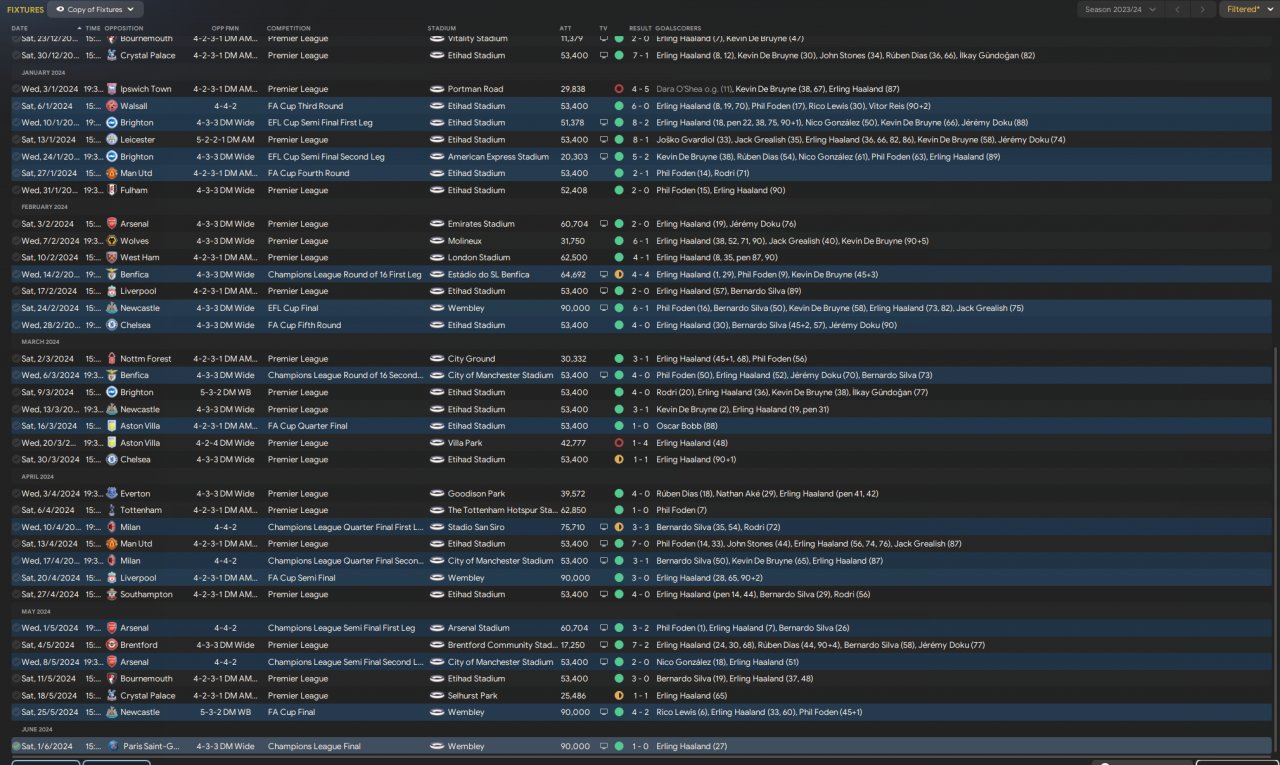1280x765 pixels.
Task: Select the Brentford club badge
Action: tap(112, 645)
